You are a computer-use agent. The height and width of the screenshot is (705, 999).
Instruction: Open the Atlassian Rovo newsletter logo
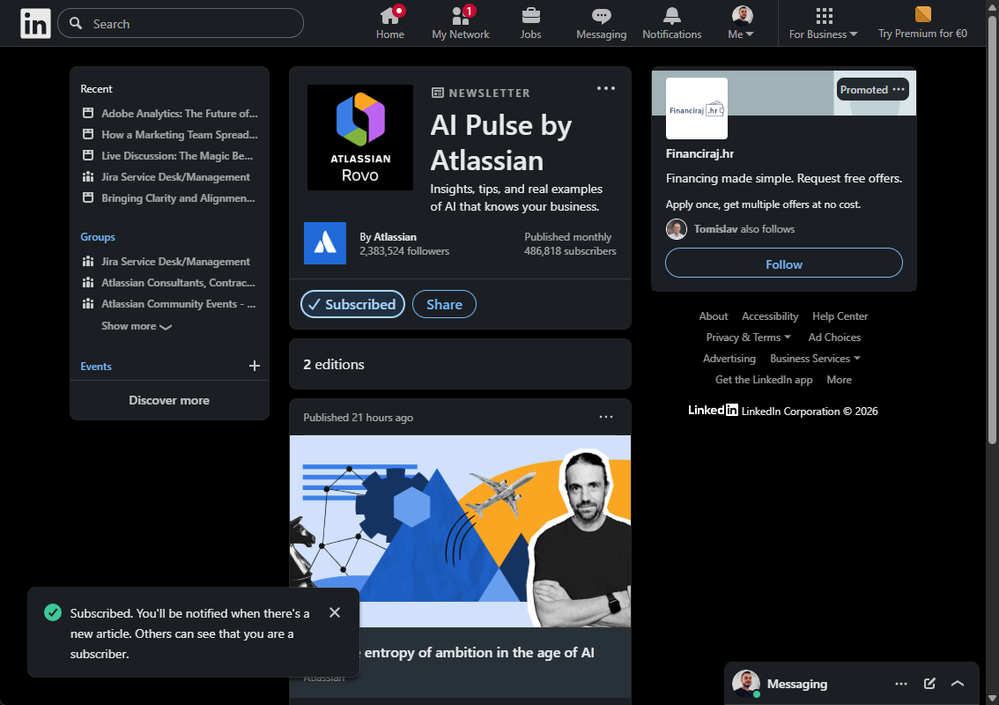(x=360, y=138)
